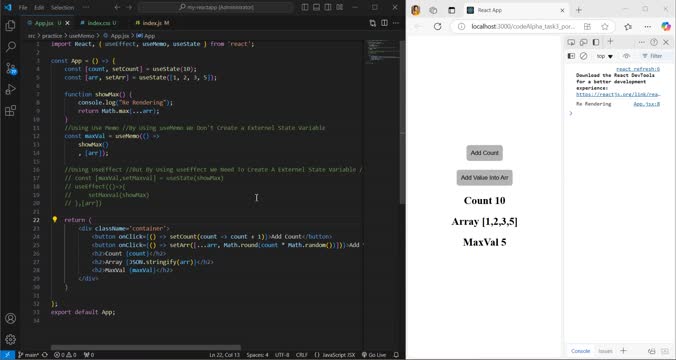Image resolution: width=676 pixels, height=360 pixels.
Task: Click the Ln 22, Col 13 status item
Action: point(224,355)
